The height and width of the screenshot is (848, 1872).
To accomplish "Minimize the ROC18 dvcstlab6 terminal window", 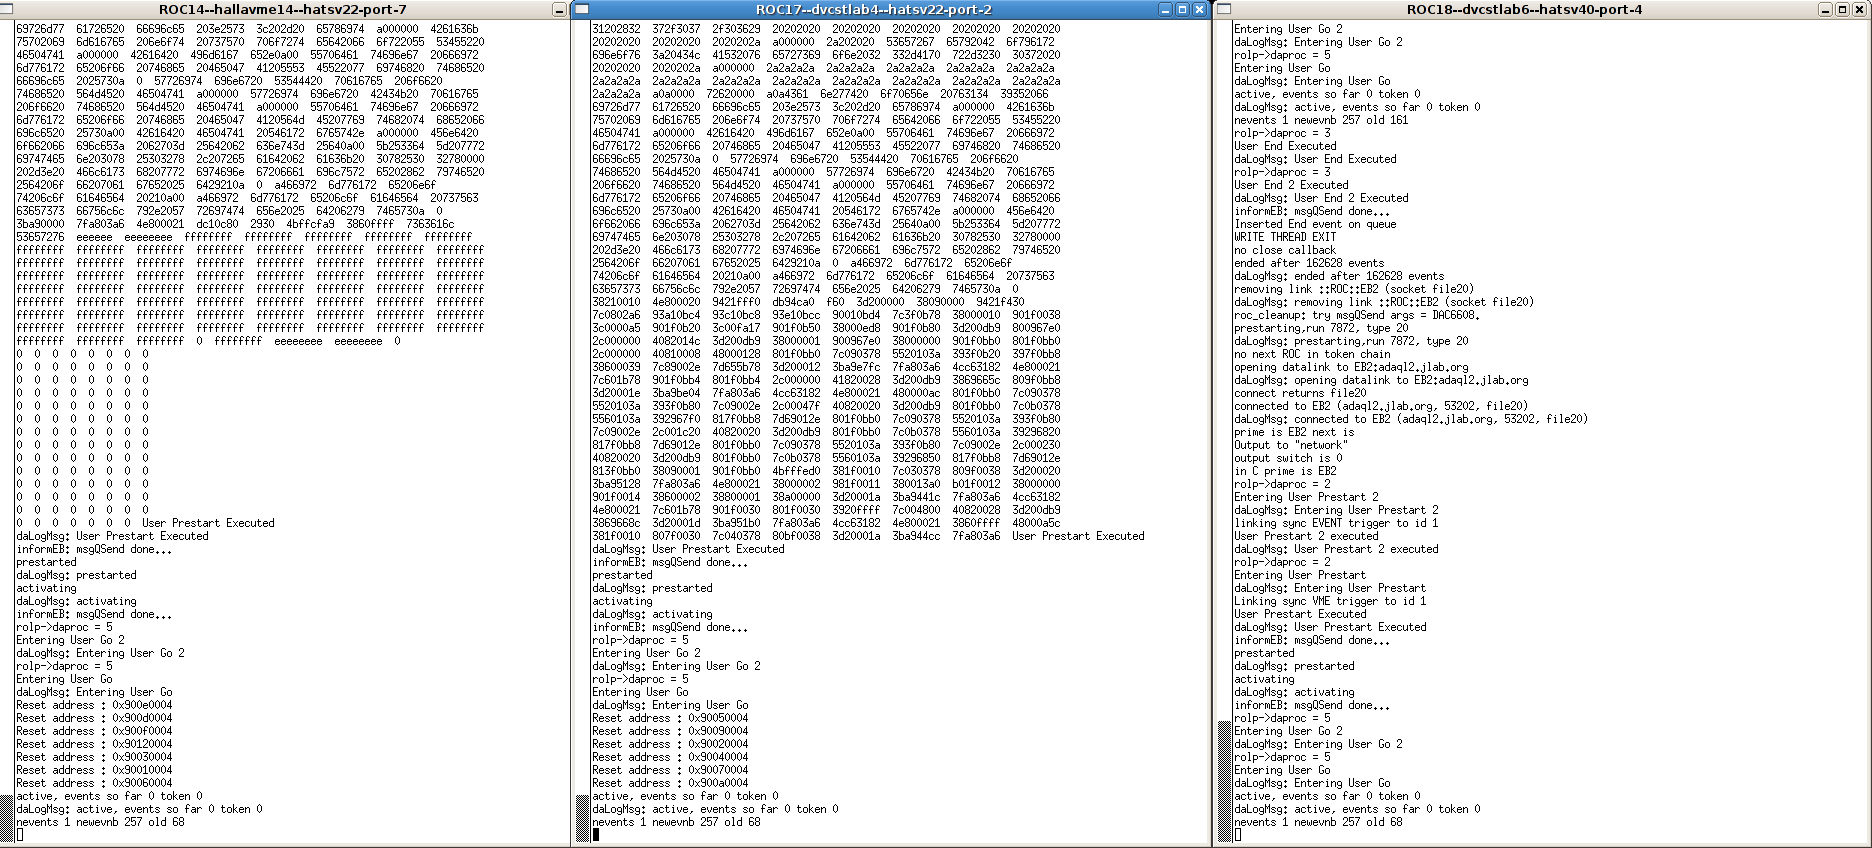I will click(x=1825, y=9).
